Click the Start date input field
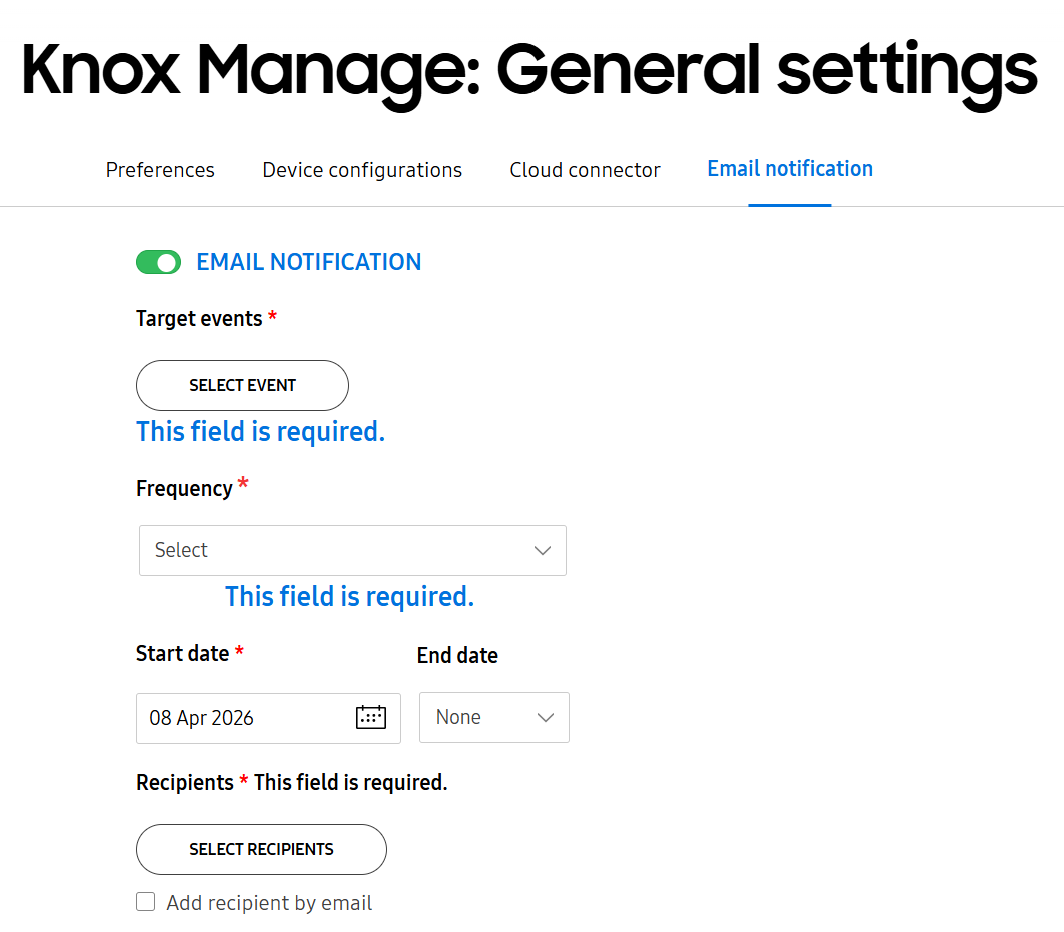This screenshot has height=932, width=1064. (268, 718)
